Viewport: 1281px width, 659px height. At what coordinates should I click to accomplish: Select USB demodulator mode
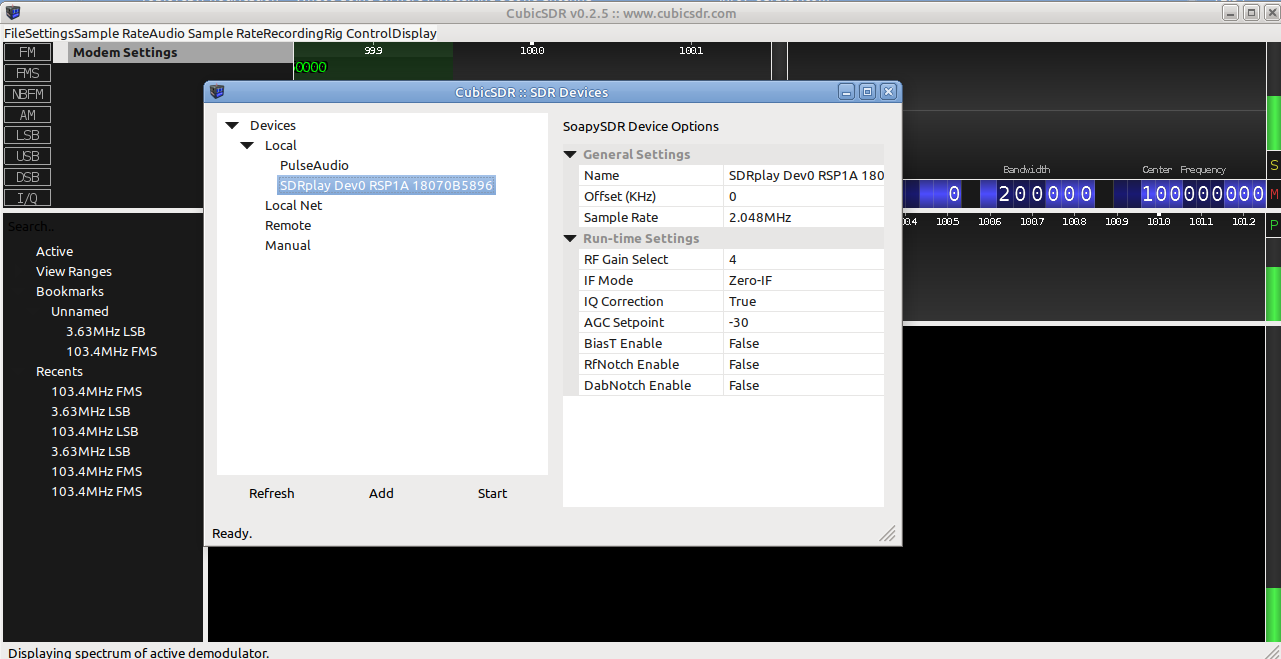[x=27, y=156]
